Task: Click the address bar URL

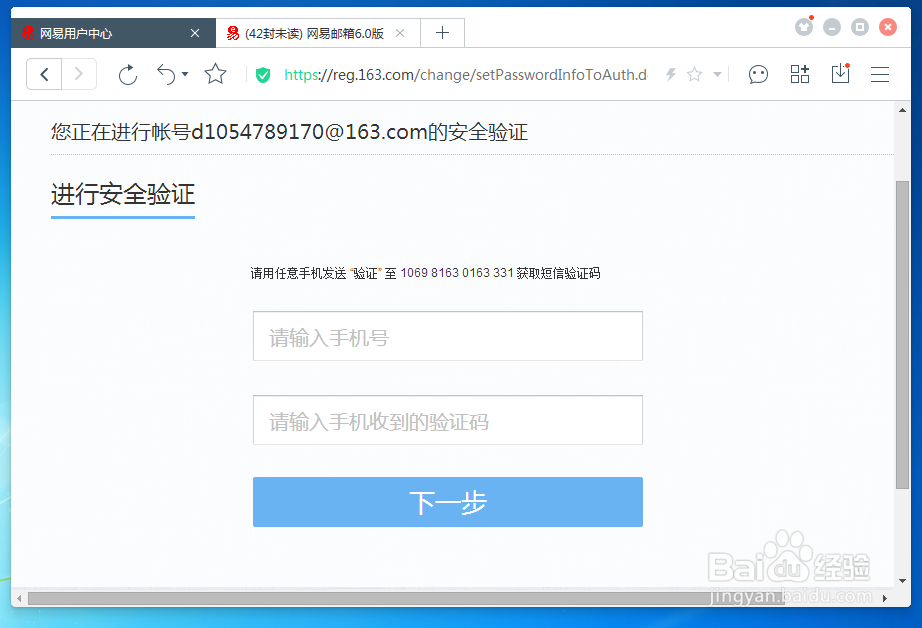Action: pyautogui.click(x=465, y=75)
